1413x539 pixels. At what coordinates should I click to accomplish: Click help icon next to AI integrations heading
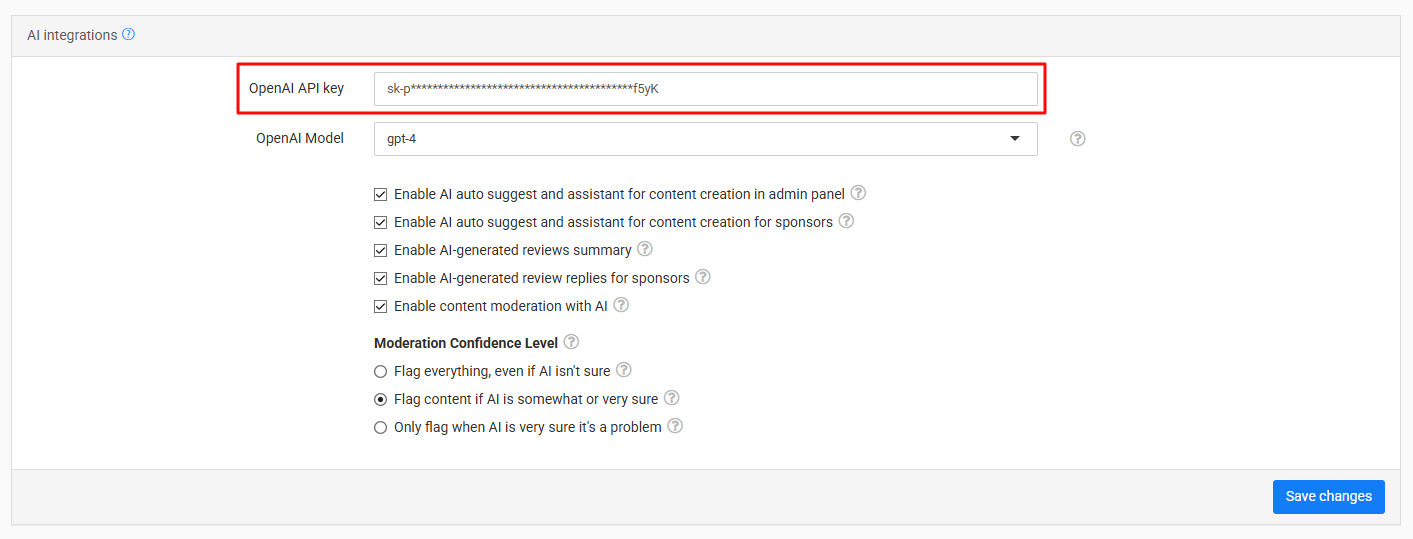128,34
